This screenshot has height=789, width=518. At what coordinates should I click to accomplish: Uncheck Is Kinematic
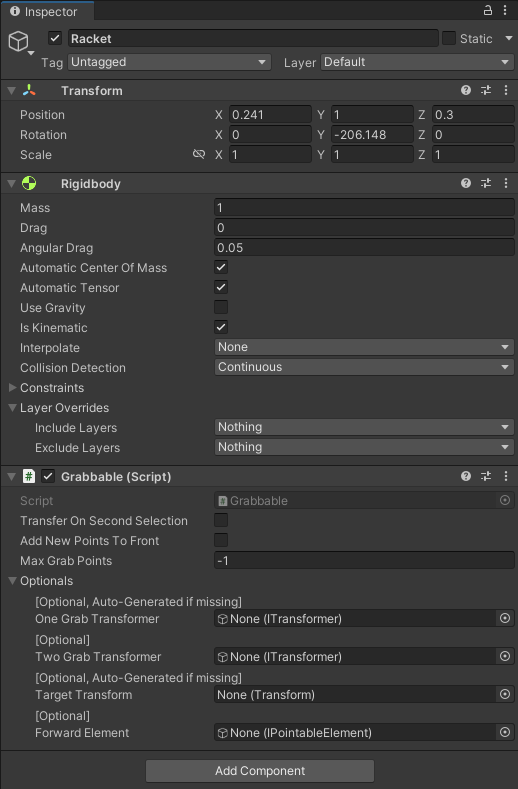point(221,327)
